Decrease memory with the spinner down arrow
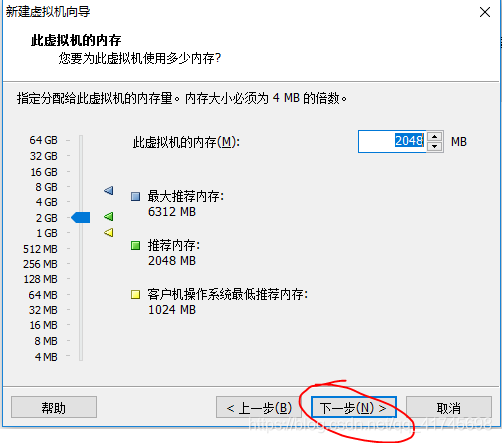This screenshot has width=502, height=443. 434,146
